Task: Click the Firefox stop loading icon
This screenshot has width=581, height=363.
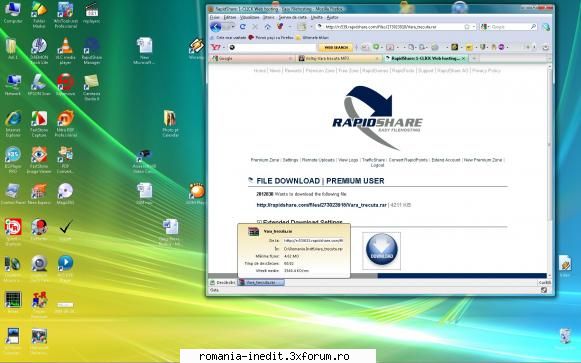Action: [255, 27]
